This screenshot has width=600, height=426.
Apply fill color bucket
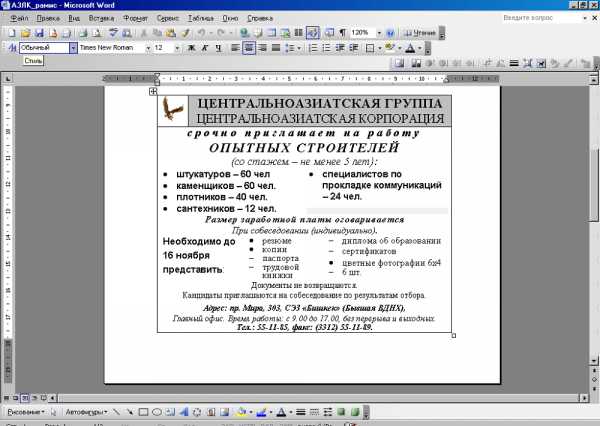(x=241, y=412)
